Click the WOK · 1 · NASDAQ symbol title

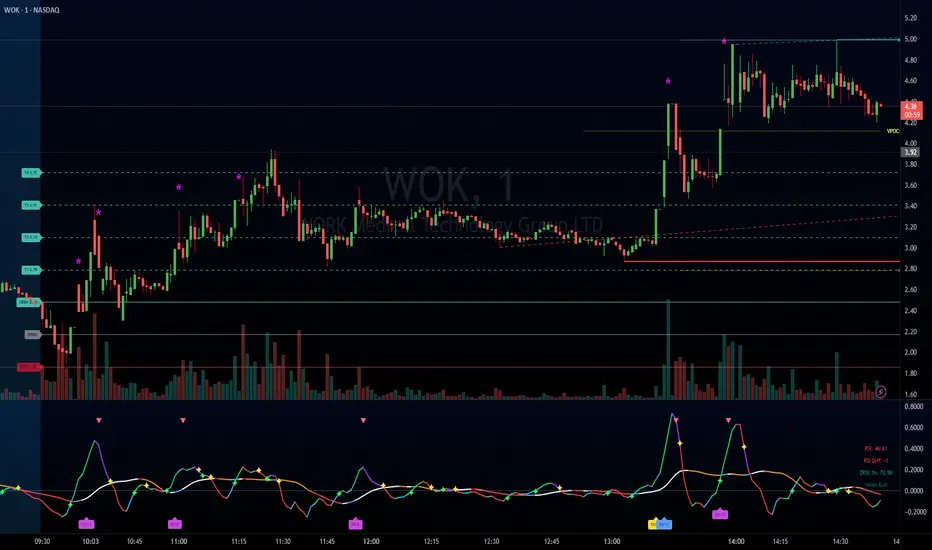[x=32, y=10]
